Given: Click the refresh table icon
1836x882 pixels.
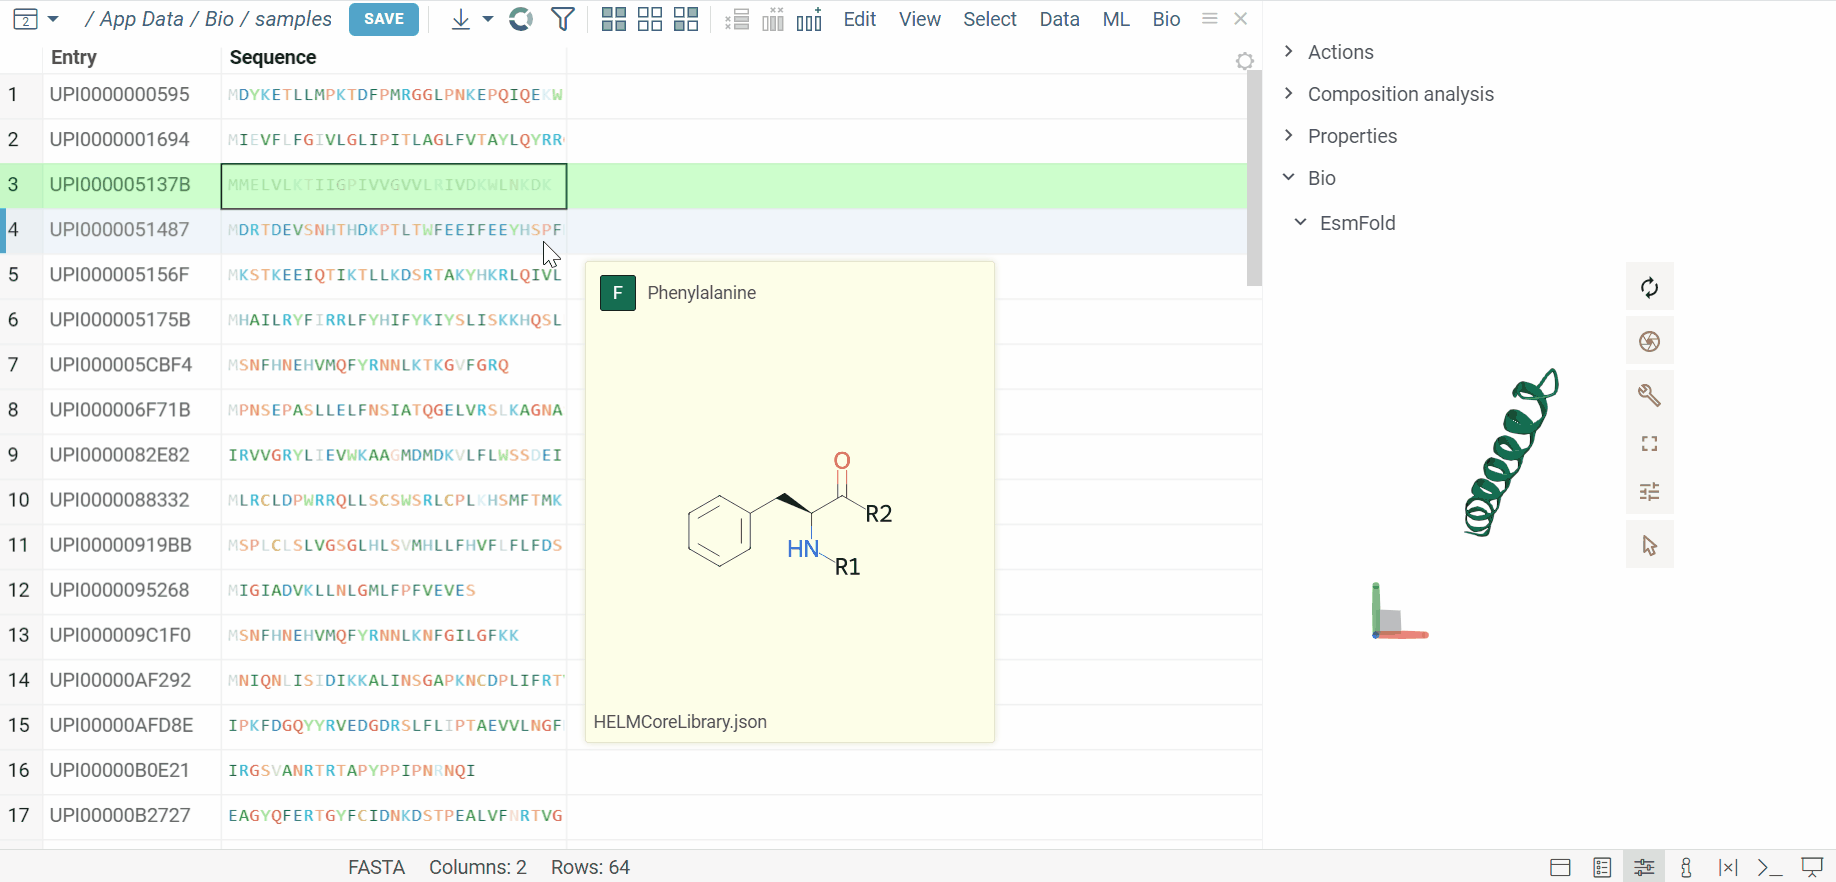Looking at the screenshot, I should 521,19.
